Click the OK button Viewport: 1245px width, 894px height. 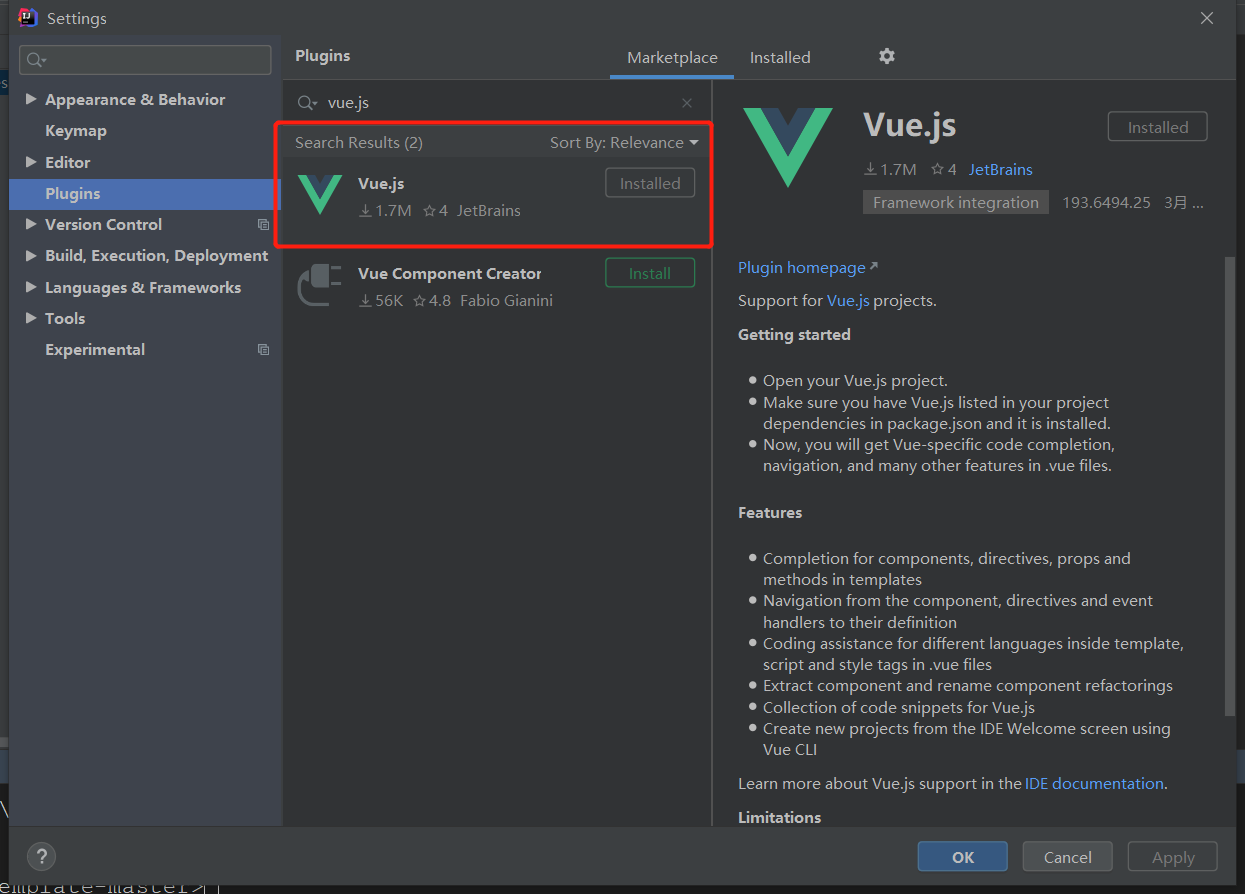[963, 857]
